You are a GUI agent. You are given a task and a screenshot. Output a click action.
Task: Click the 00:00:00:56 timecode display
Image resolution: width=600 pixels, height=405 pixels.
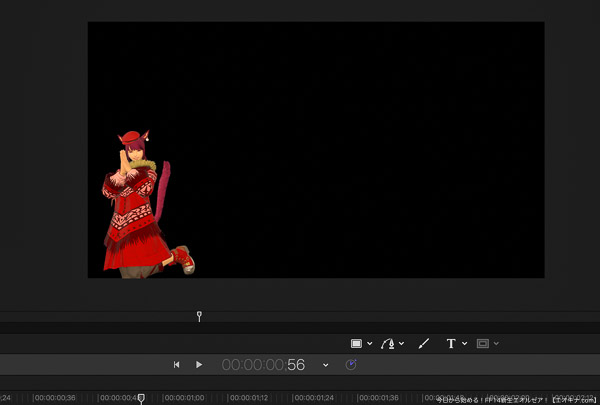263,365
